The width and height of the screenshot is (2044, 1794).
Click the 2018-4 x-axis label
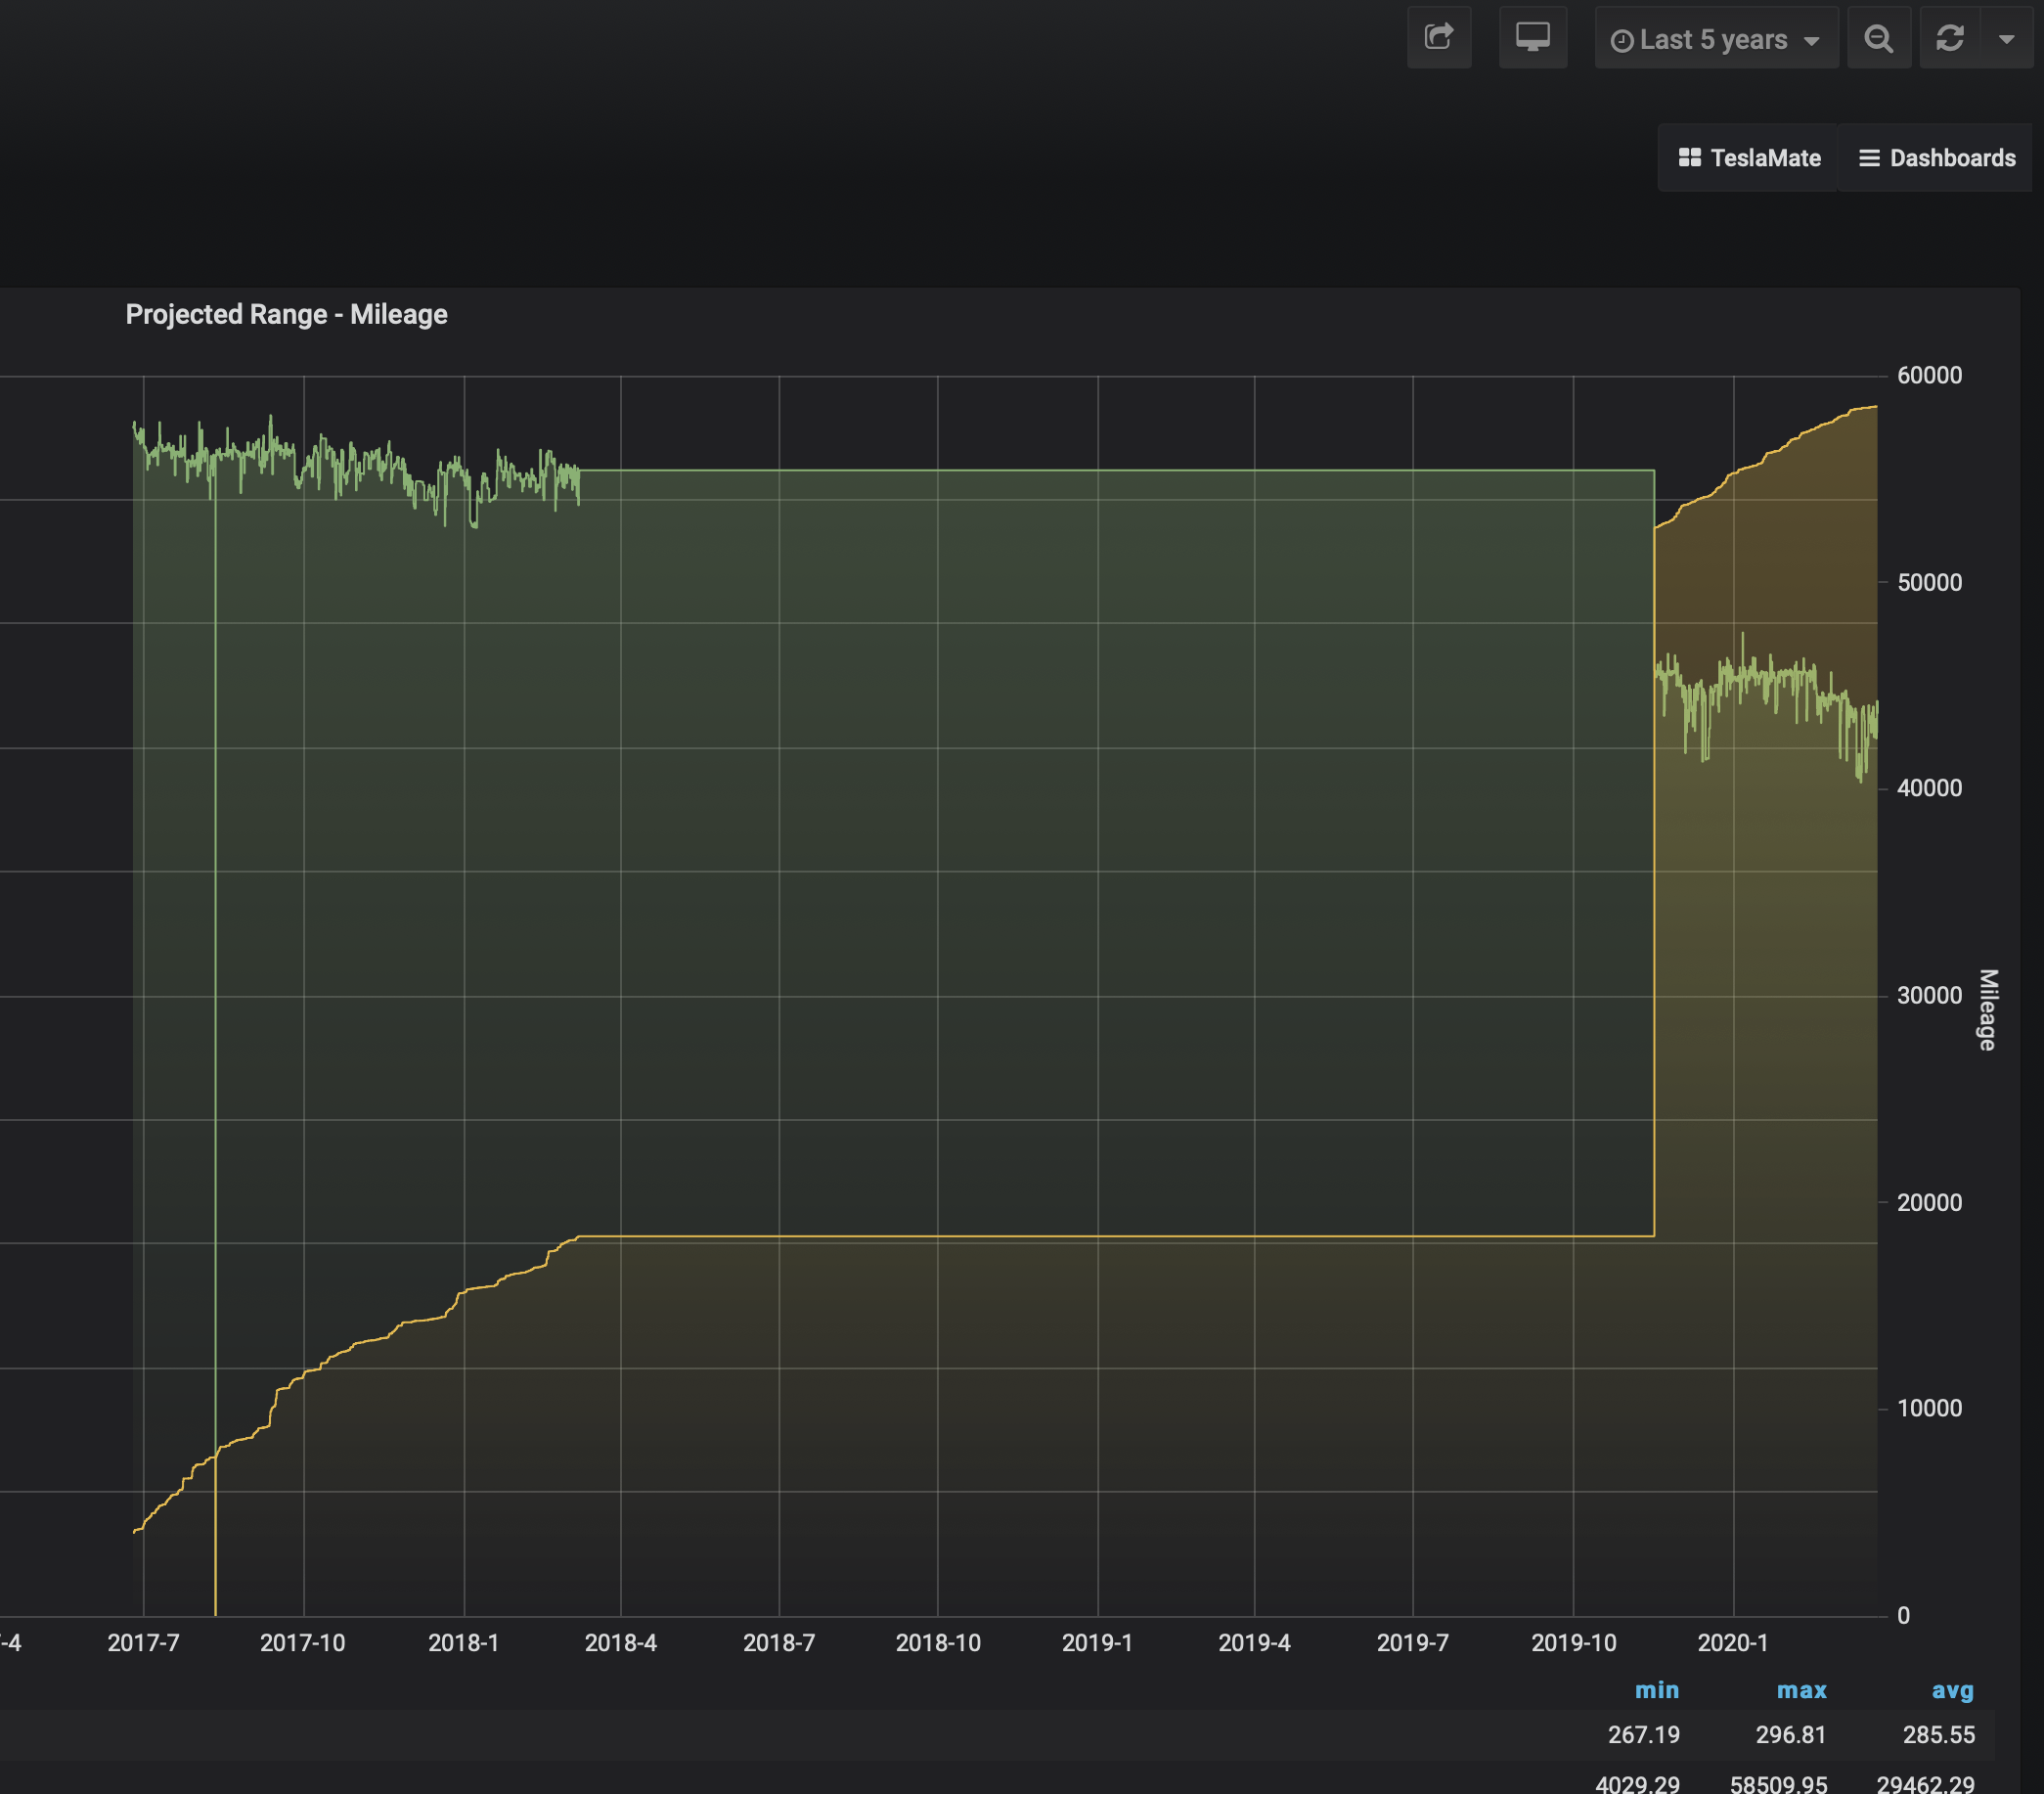[620, 1643]
